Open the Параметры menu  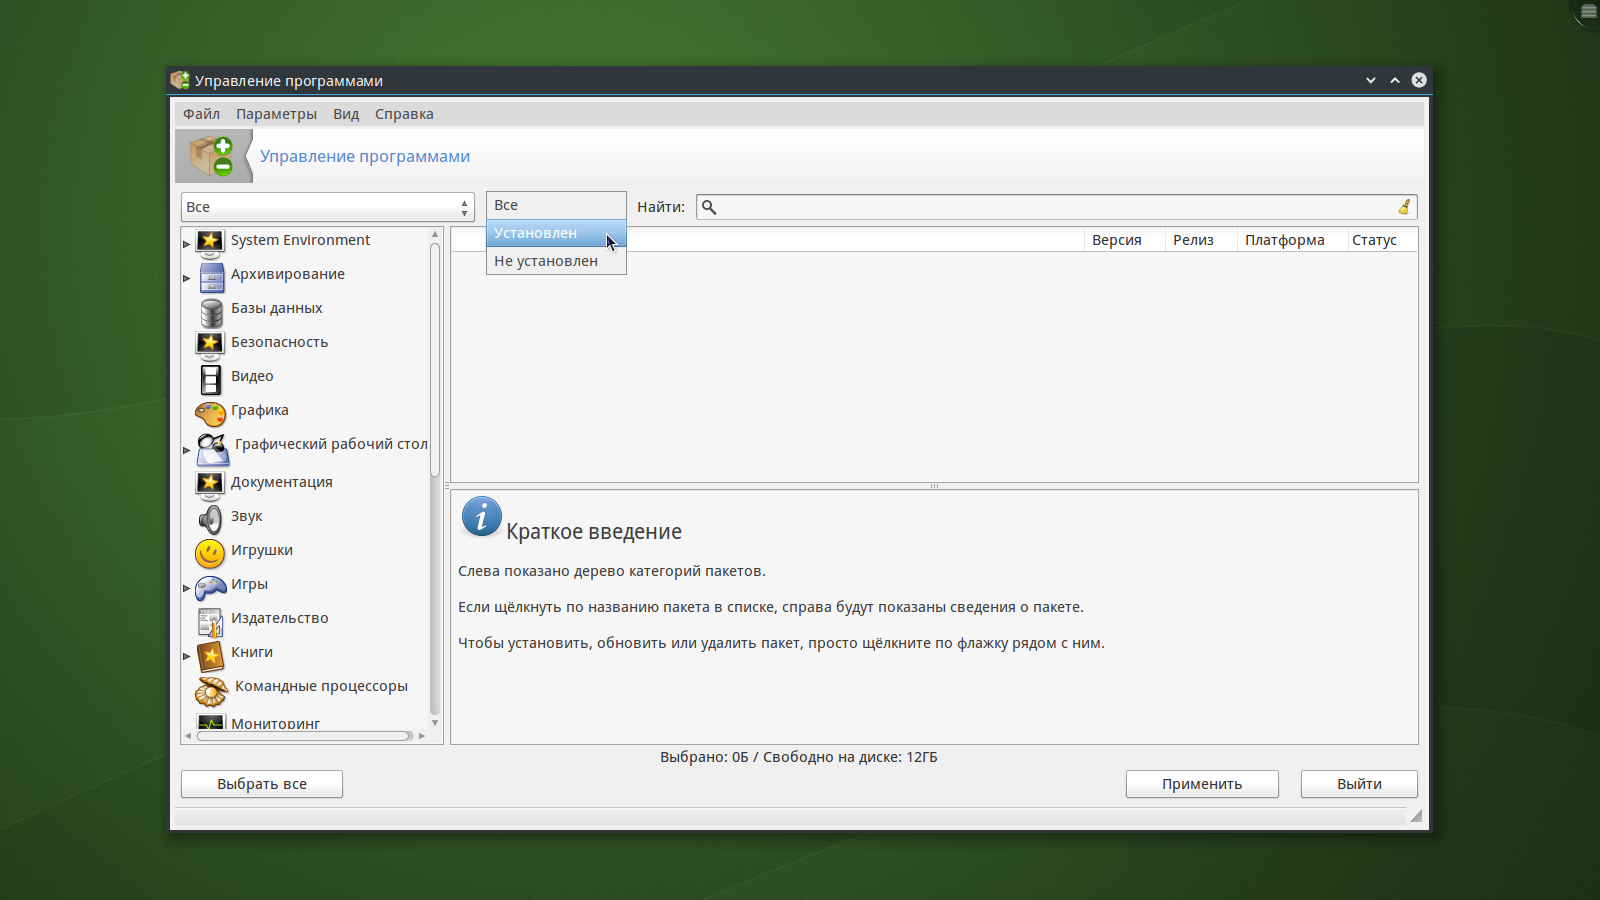pos(276,114)
